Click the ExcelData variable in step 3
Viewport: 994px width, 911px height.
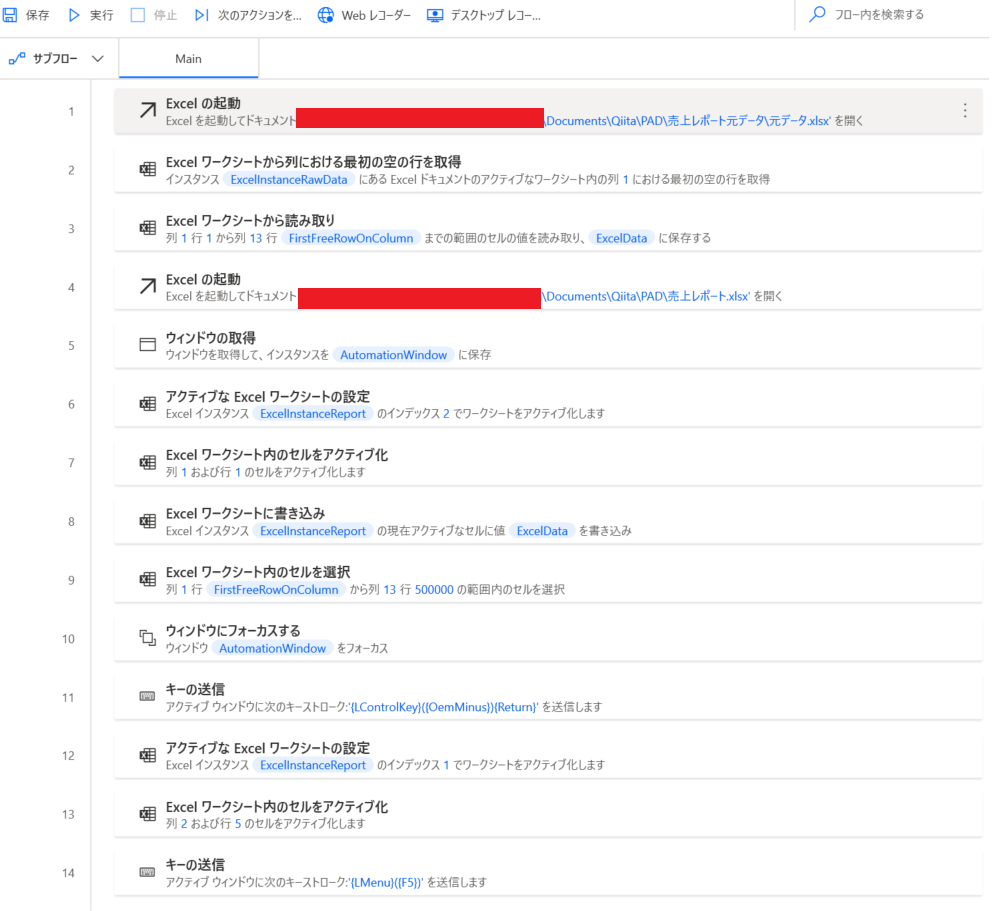(621, 238)
